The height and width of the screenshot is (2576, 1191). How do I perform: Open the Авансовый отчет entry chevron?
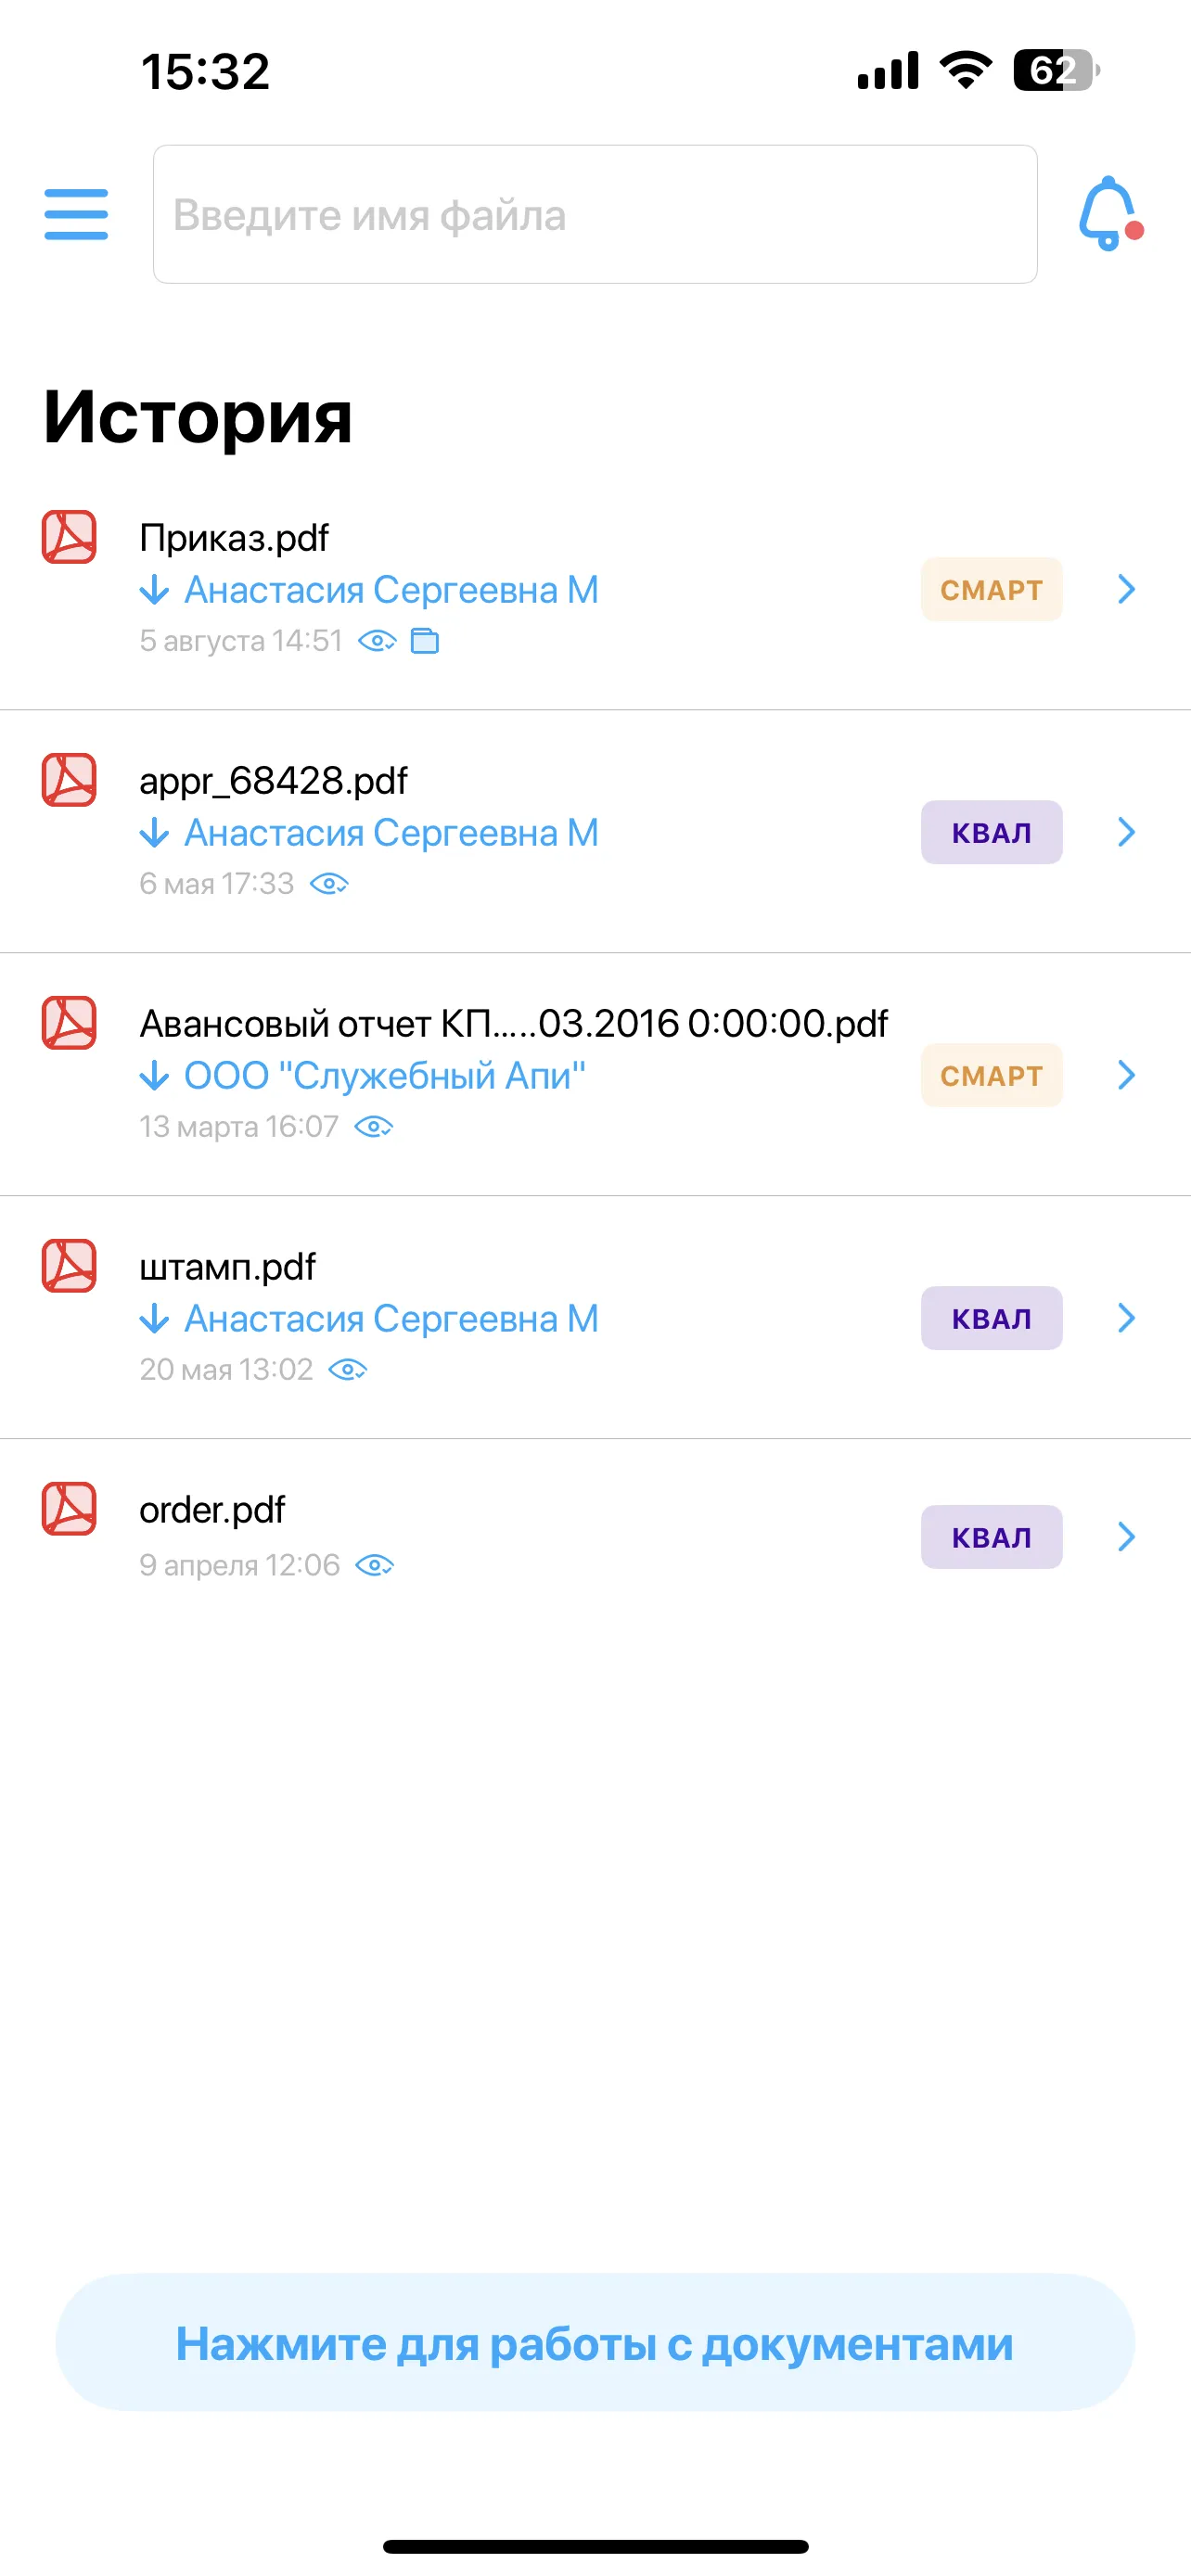tap(1126, 1075)
